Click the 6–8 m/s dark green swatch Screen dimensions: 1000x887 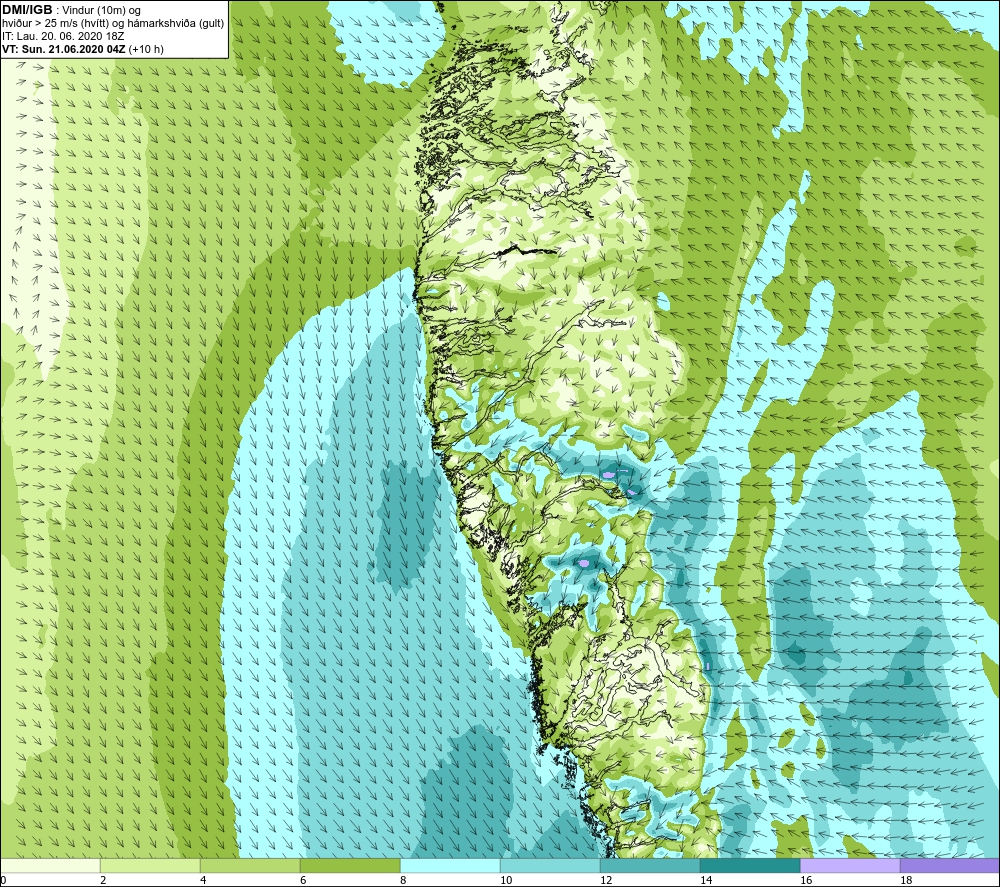350,865
